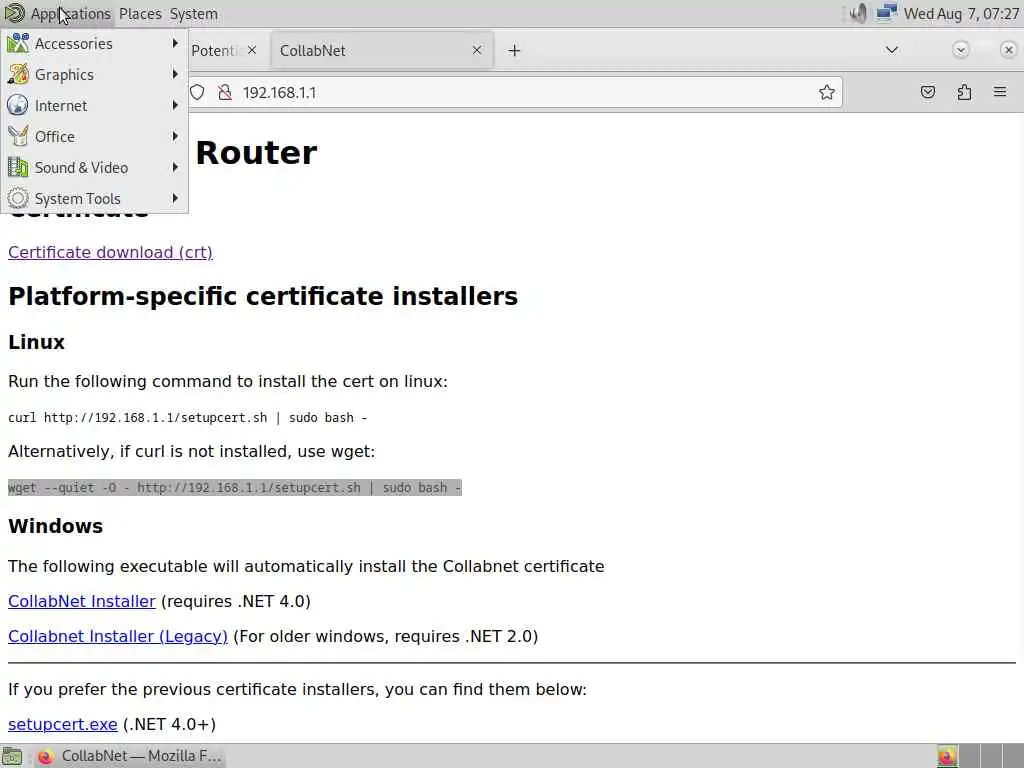Bookmark this page with the star
Screen dimensions: 1024x768
point(827,92)
